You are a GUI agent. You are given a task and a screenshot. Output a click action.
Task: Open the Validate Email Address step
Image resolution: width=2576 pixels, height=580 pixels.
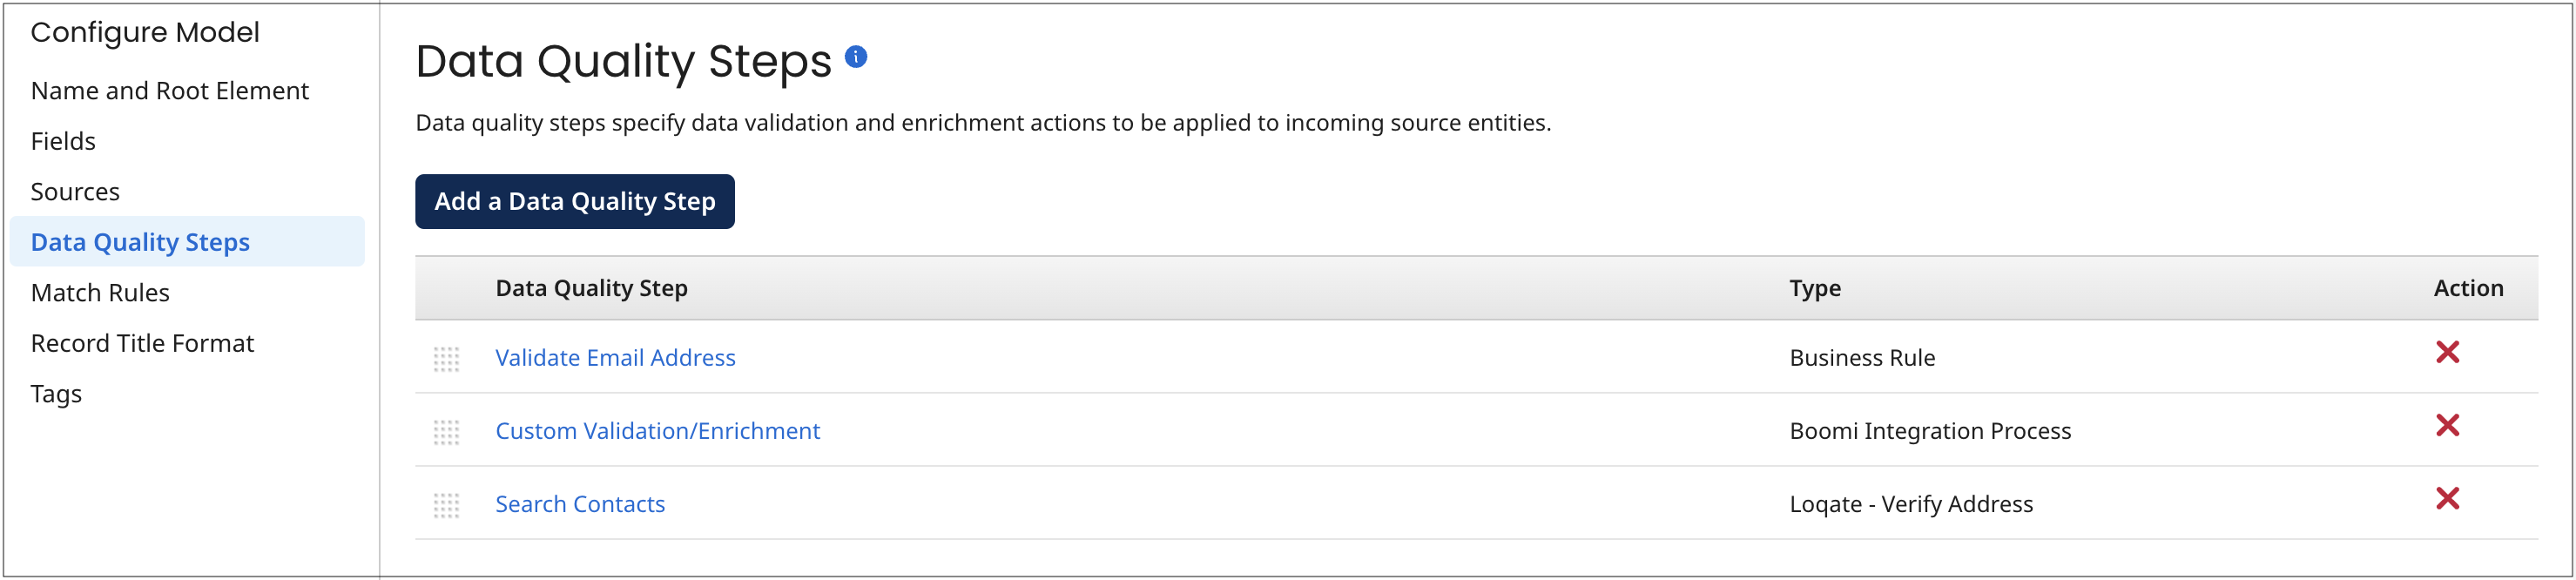pos(615,357)
